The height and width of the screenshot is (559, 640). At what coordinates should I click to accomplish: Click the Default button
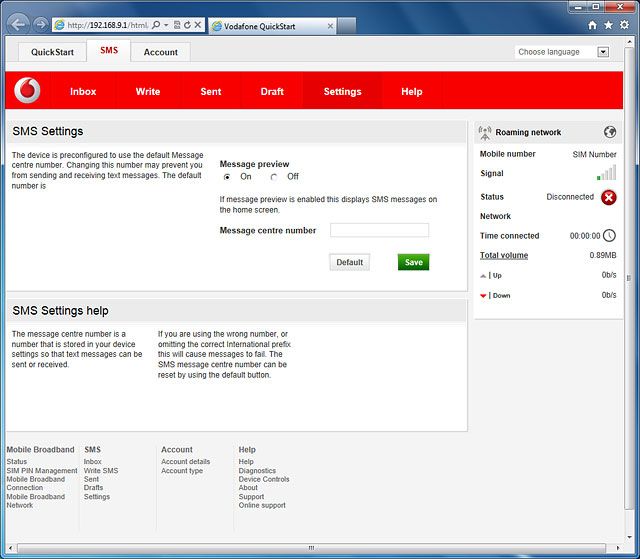click(x=349, y=262)
